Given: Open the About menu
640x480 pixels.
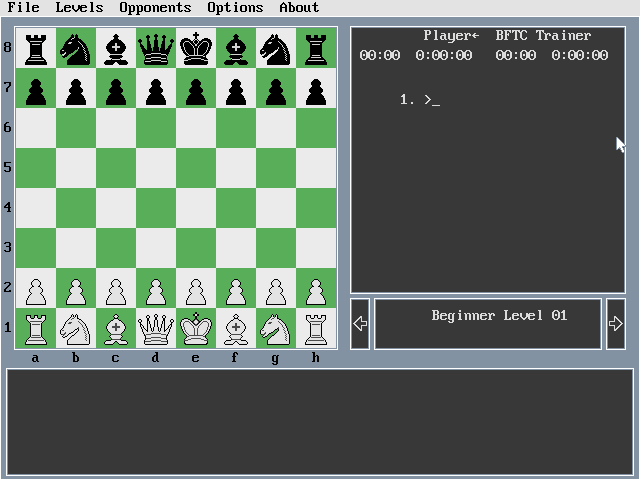Looking at the screenshot, I should [x=299, y=8].
